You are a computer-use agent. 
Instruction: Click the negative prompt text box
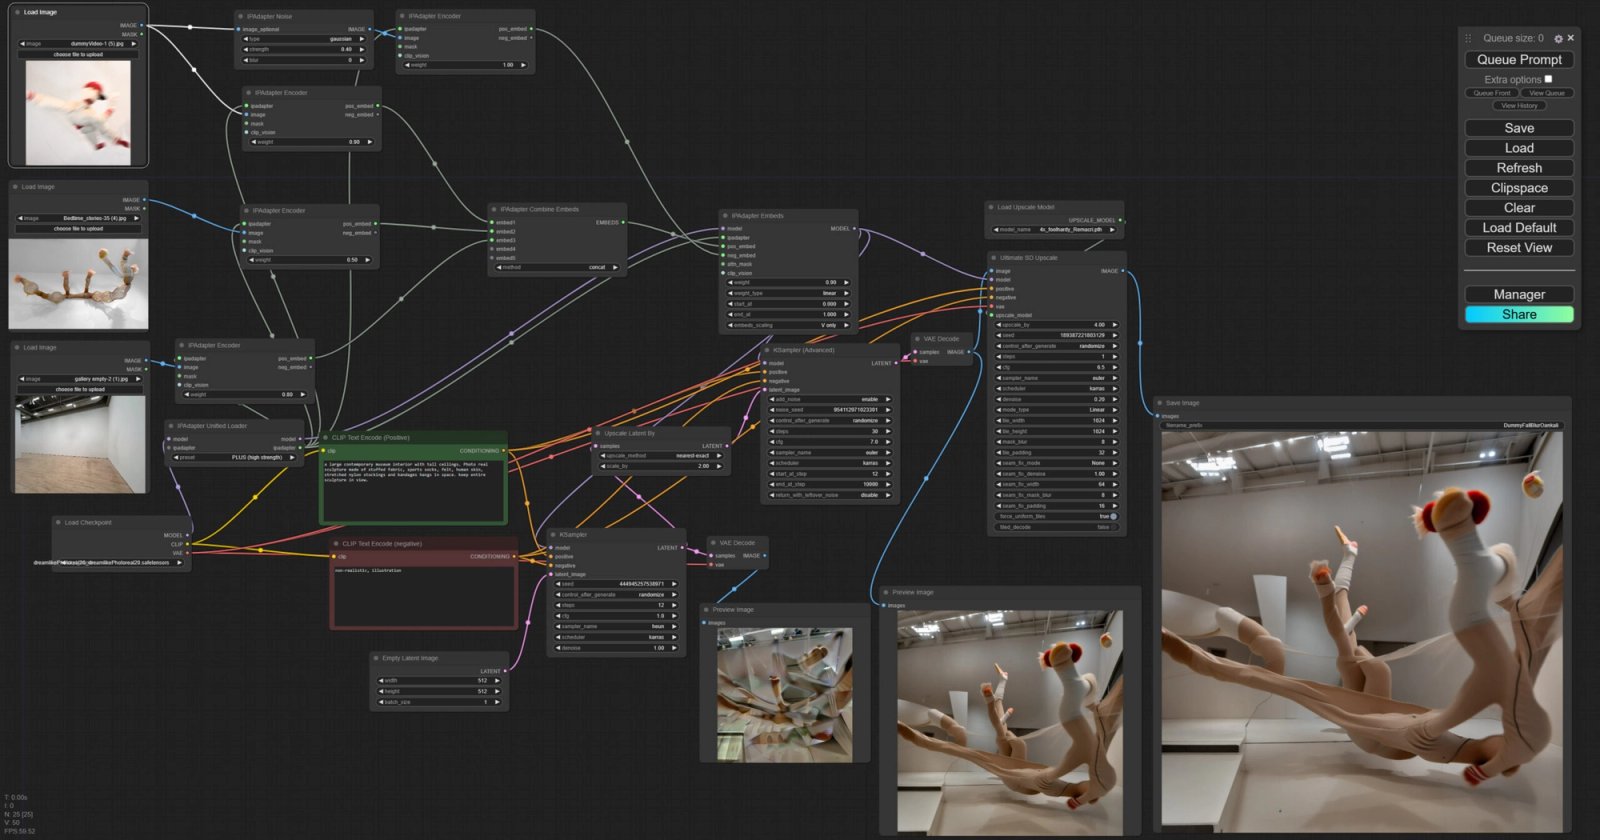pos(424,596)
